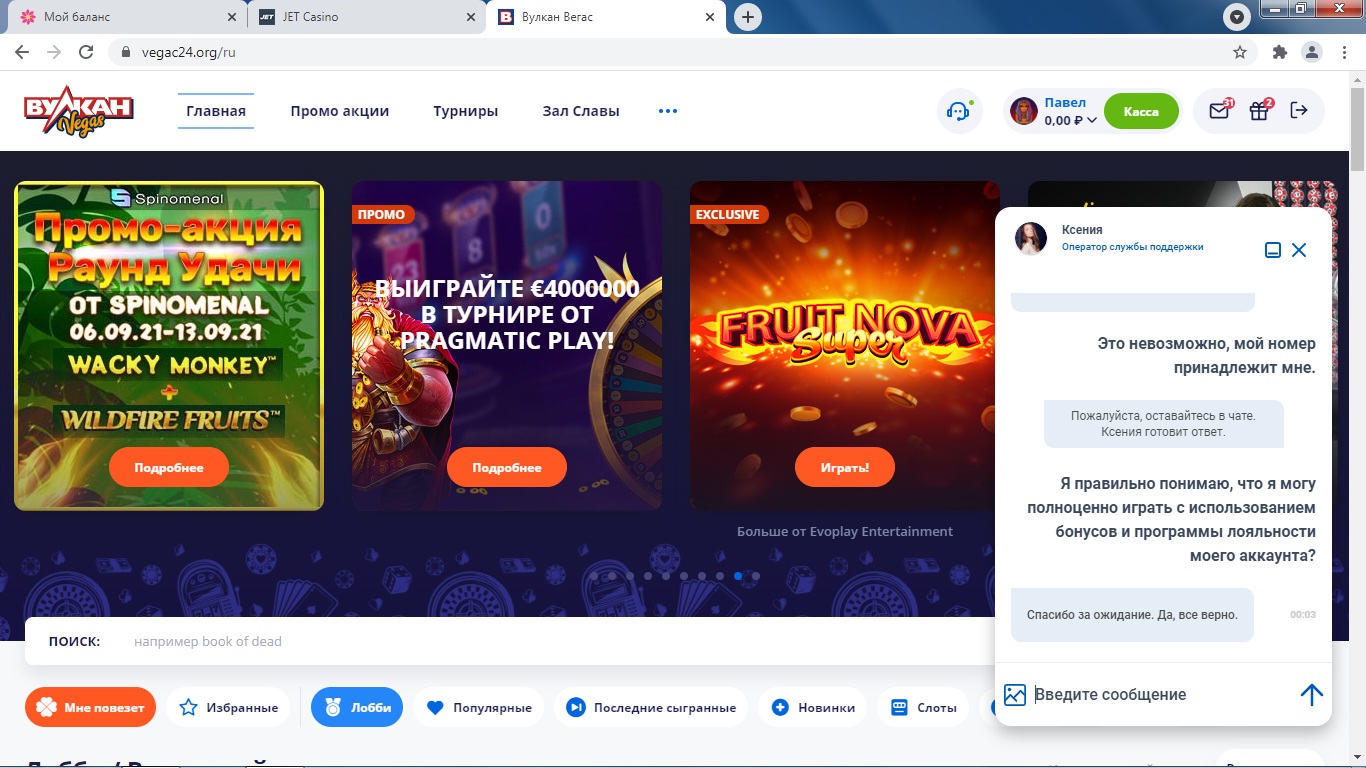Open the Fruit Nova Super banner image

pyautogui.click(x=845, y=345)
